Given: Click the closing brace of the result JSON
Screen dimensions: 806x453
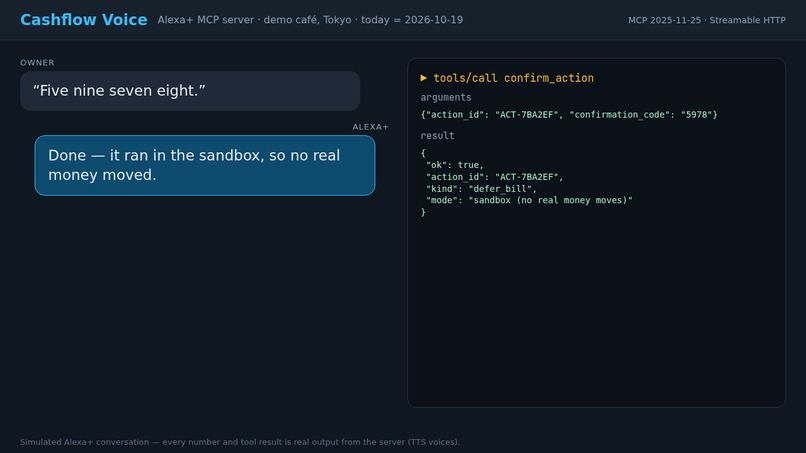Looking at the screenshot, I should pyautogui.click(x=423, y=212).
